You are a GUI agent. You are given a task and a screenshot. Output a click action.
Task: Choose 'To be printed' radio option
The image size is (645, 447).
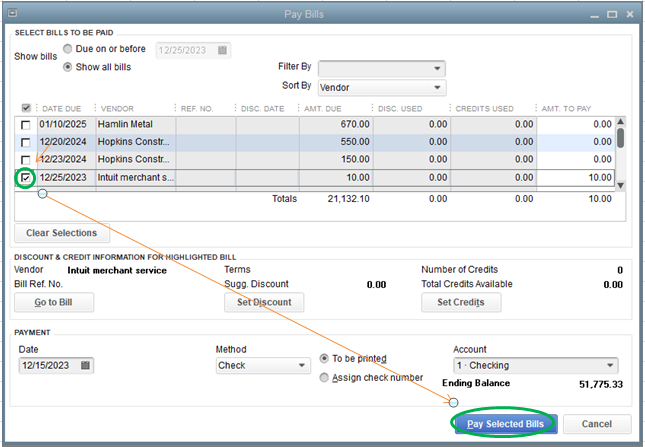324,358
